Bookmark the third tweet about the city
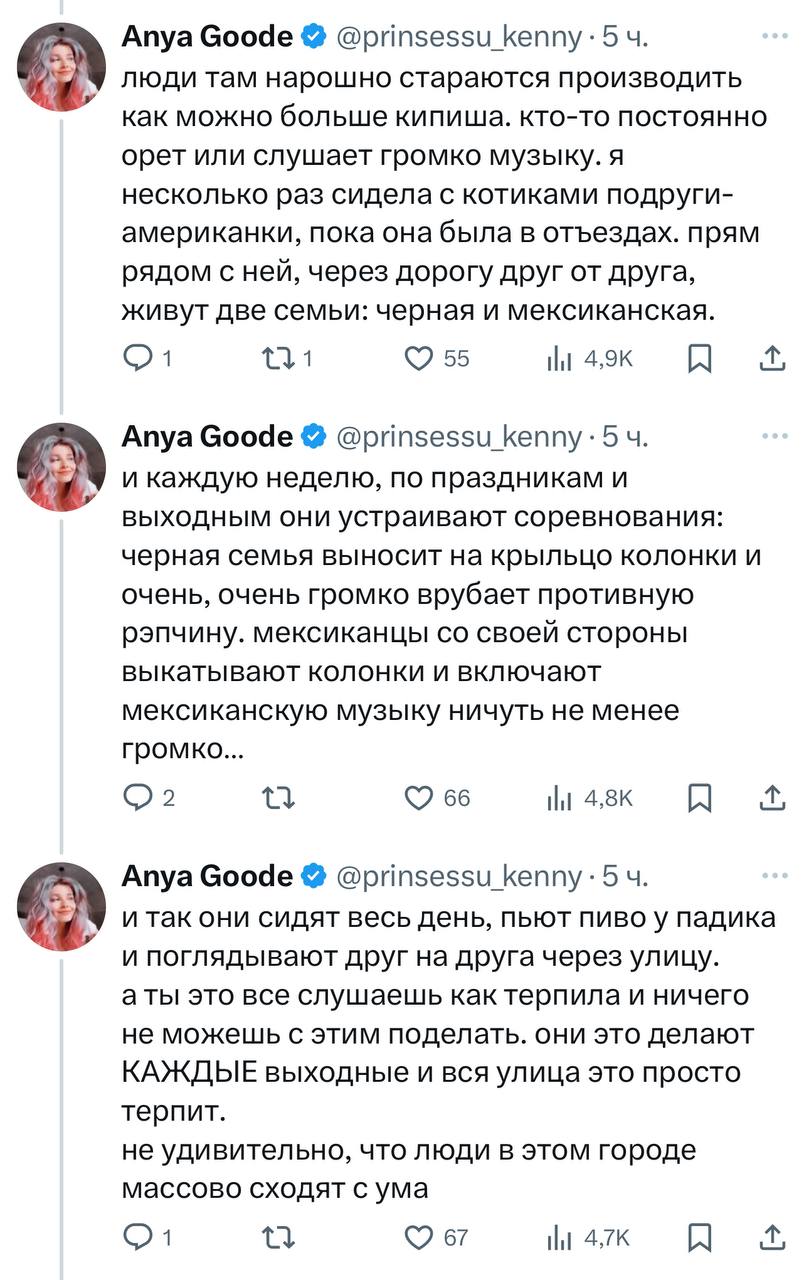Viewport: 809px width, 1280px height. pos(701,1238)
